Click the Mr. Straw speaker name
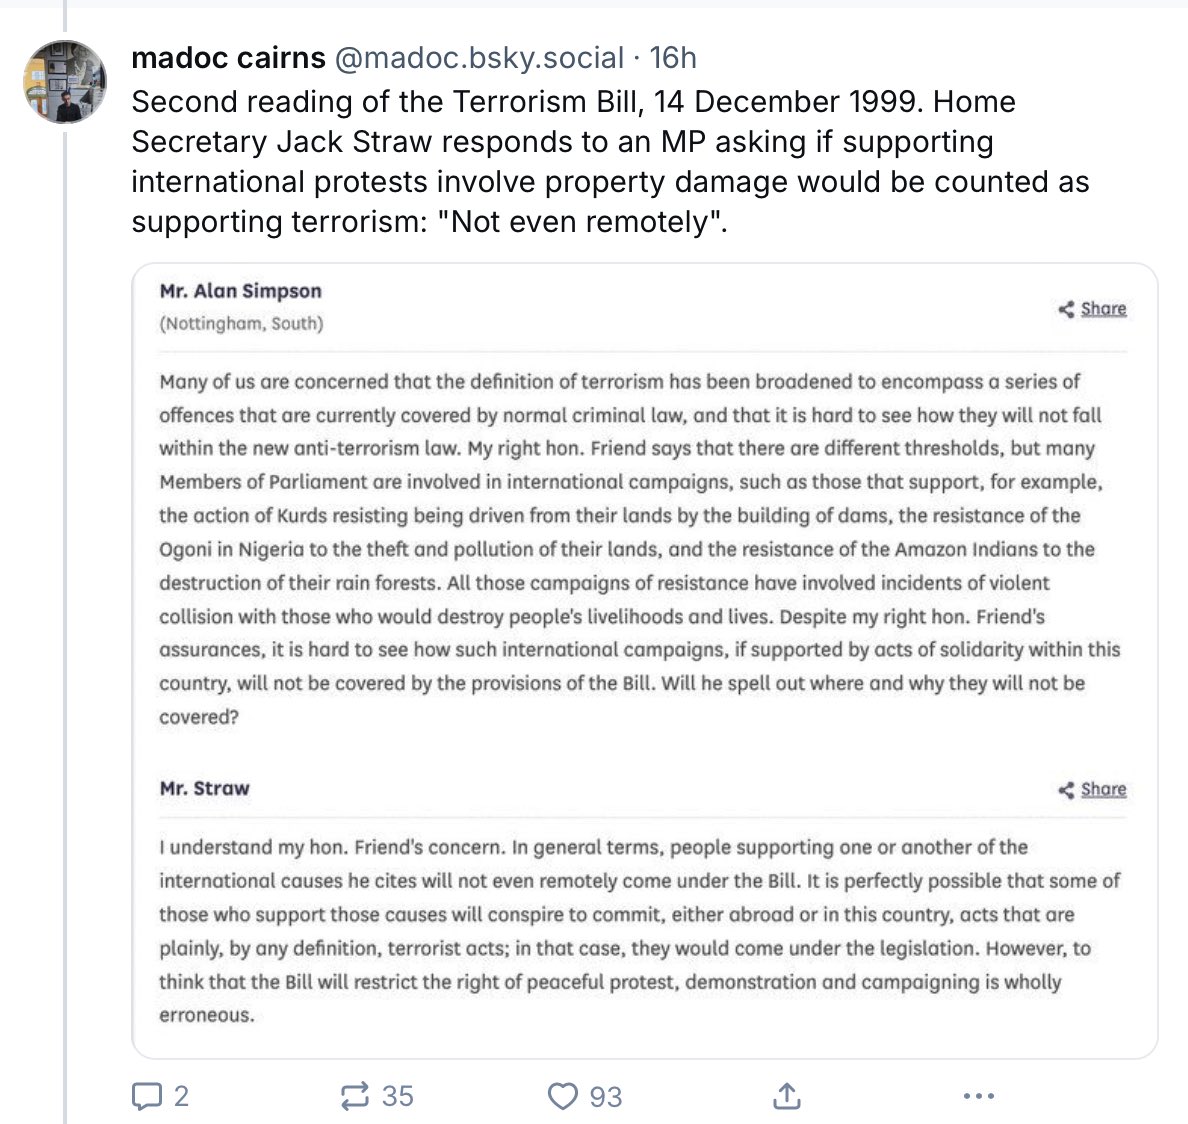 pyautogui.click(x=204, y=788)
